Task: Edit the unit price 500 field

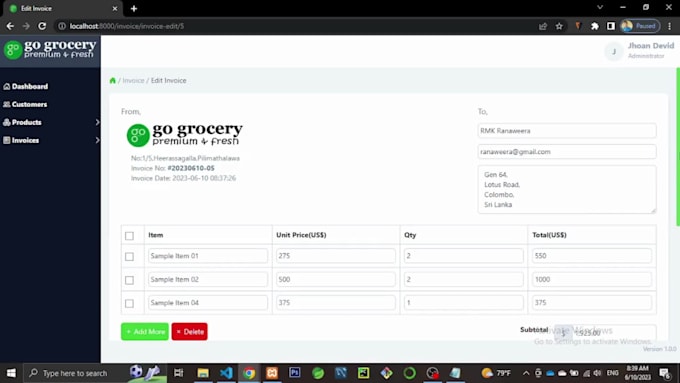Action: click(336, 279)
